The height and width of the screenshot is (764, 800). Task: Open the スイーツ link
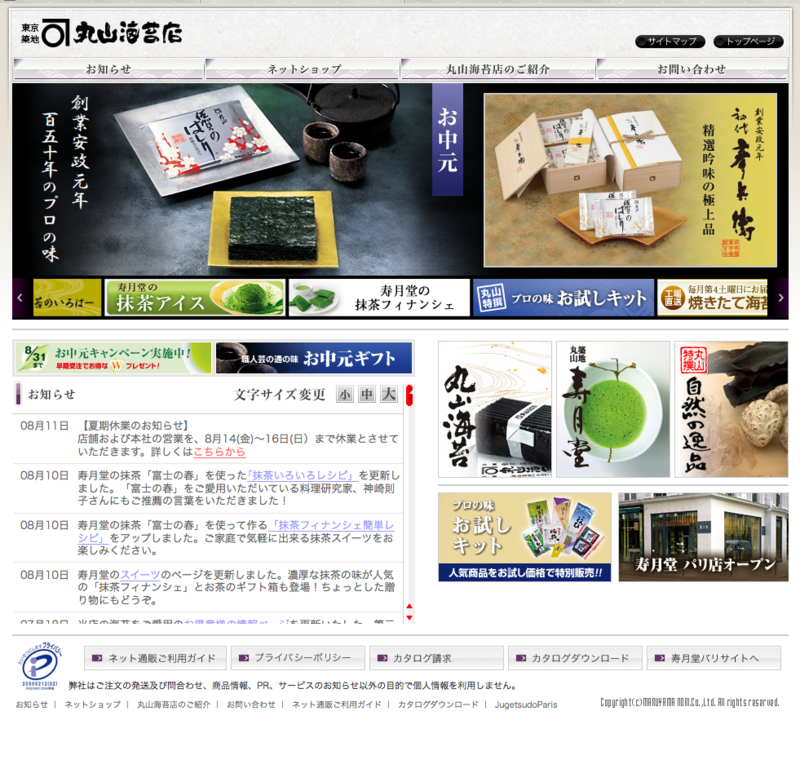[x=140, y=575]
